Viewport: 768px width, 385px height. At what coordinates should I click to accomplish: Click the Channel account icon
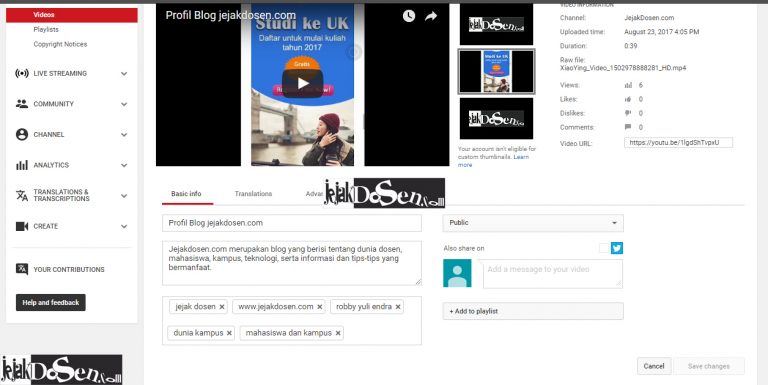tap(22, 135)
